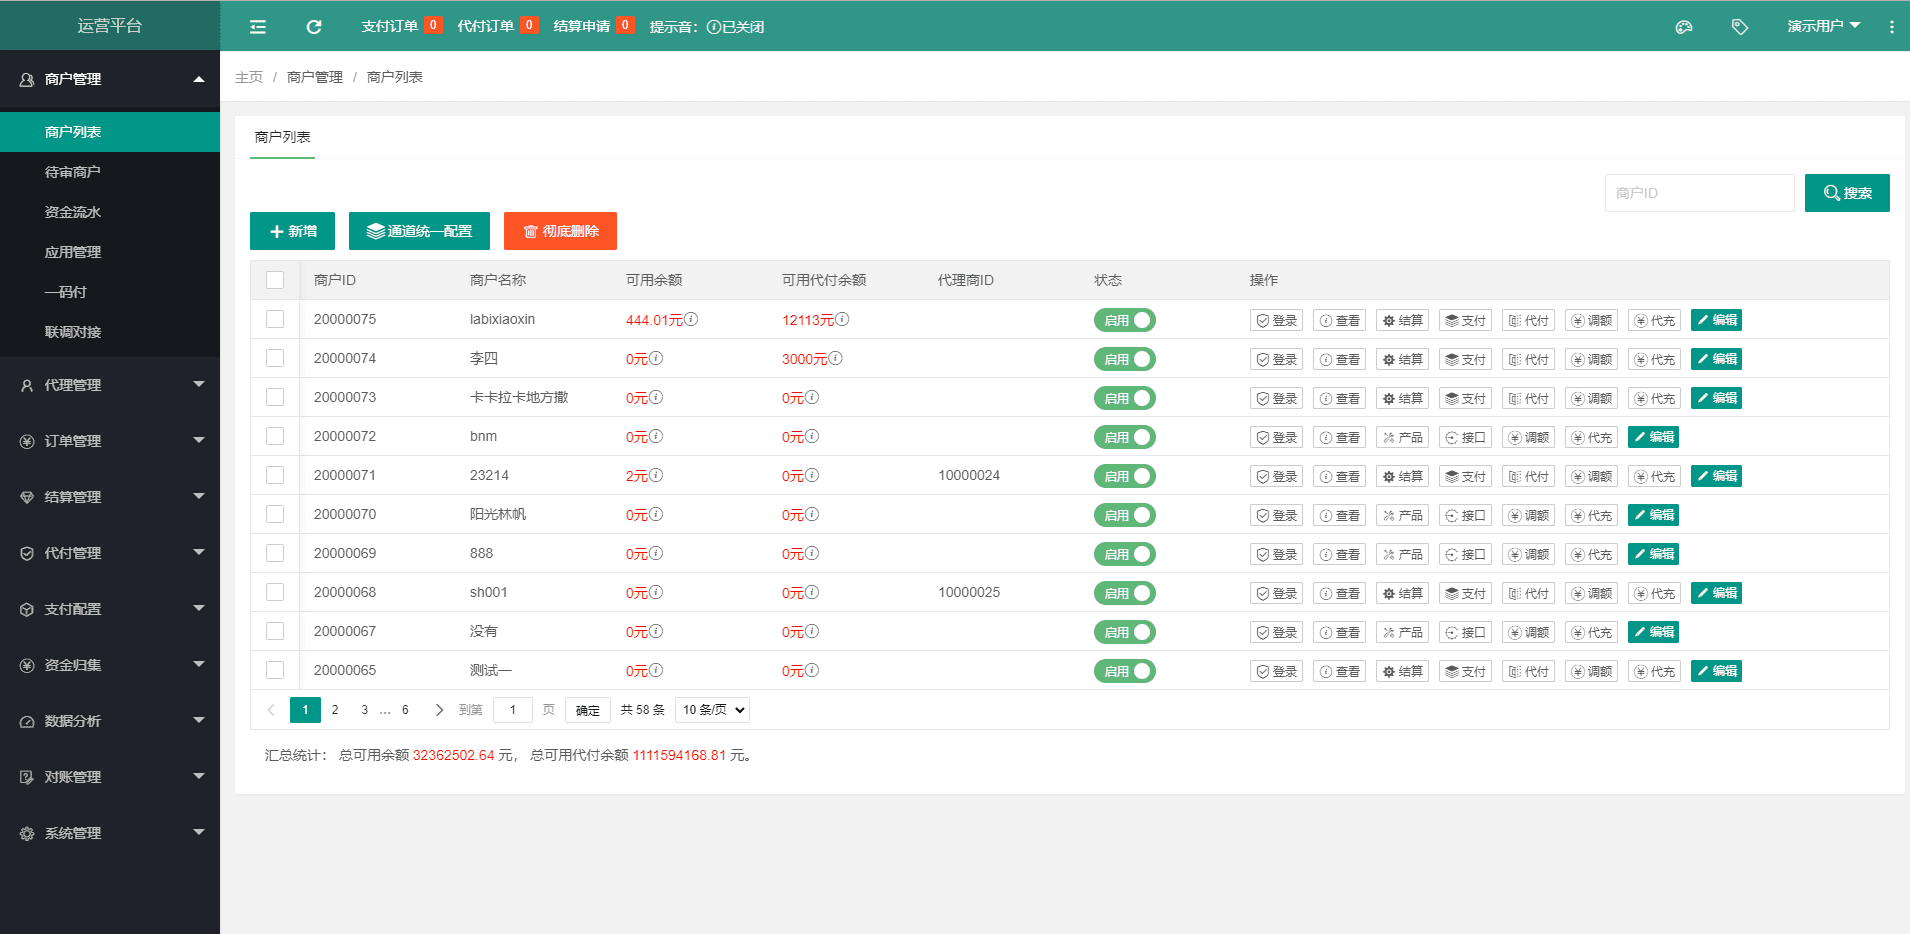Disable the 启用 switch for merchant 20000065
The width and height of the screenshot is (1910, 934).
coord(1124,671)
